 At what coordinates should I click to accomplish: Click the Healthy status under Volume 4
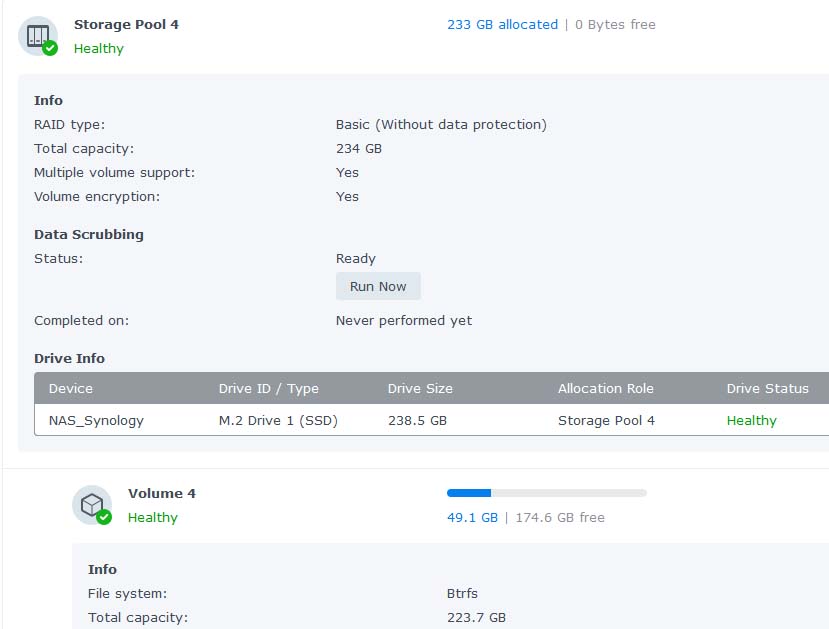pyautogui.click(x=153, y=517)
